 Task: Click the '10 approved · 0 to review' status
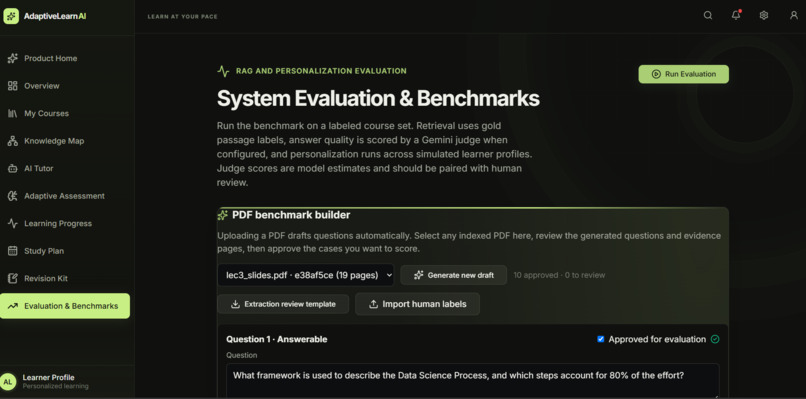(x=559, y=275)
